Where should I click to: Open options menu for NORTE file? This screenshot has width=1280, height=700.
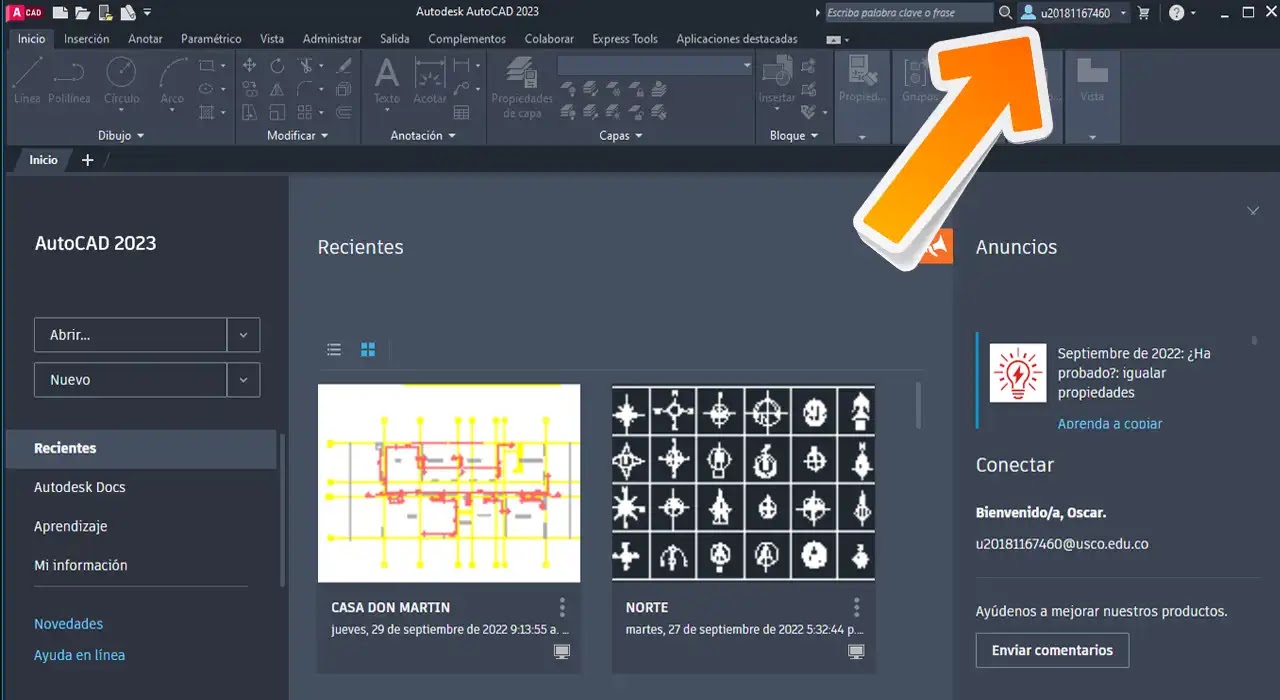click(x=856, y=607)
